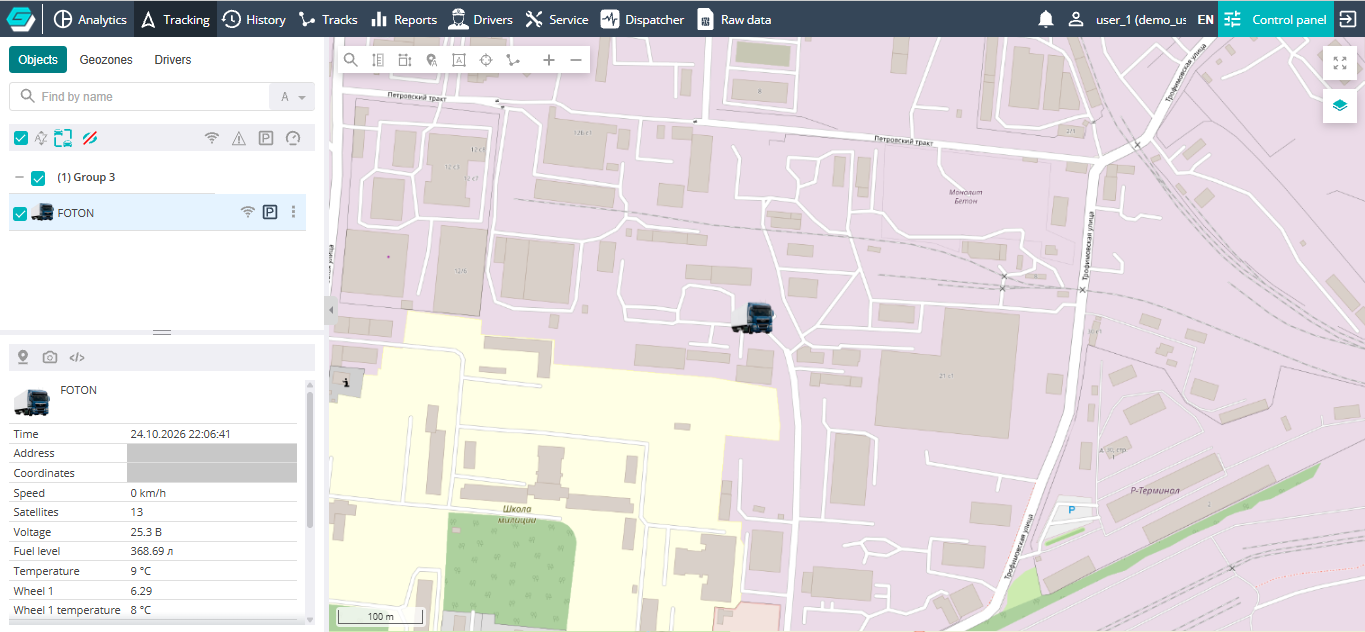Toggle fullscreen map mode
Viewport: 1365px width, 632px height.
pos(1340,63)
